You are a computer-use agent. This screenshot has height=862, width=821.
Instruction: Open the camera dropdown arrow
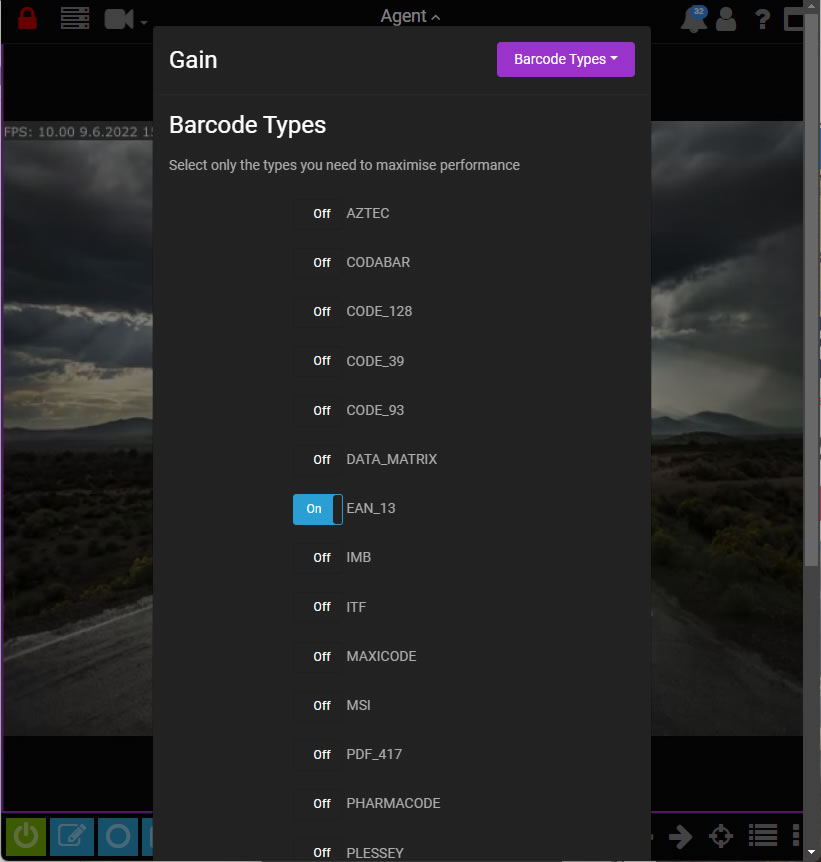pyautogui.click(x=145, y=22)
